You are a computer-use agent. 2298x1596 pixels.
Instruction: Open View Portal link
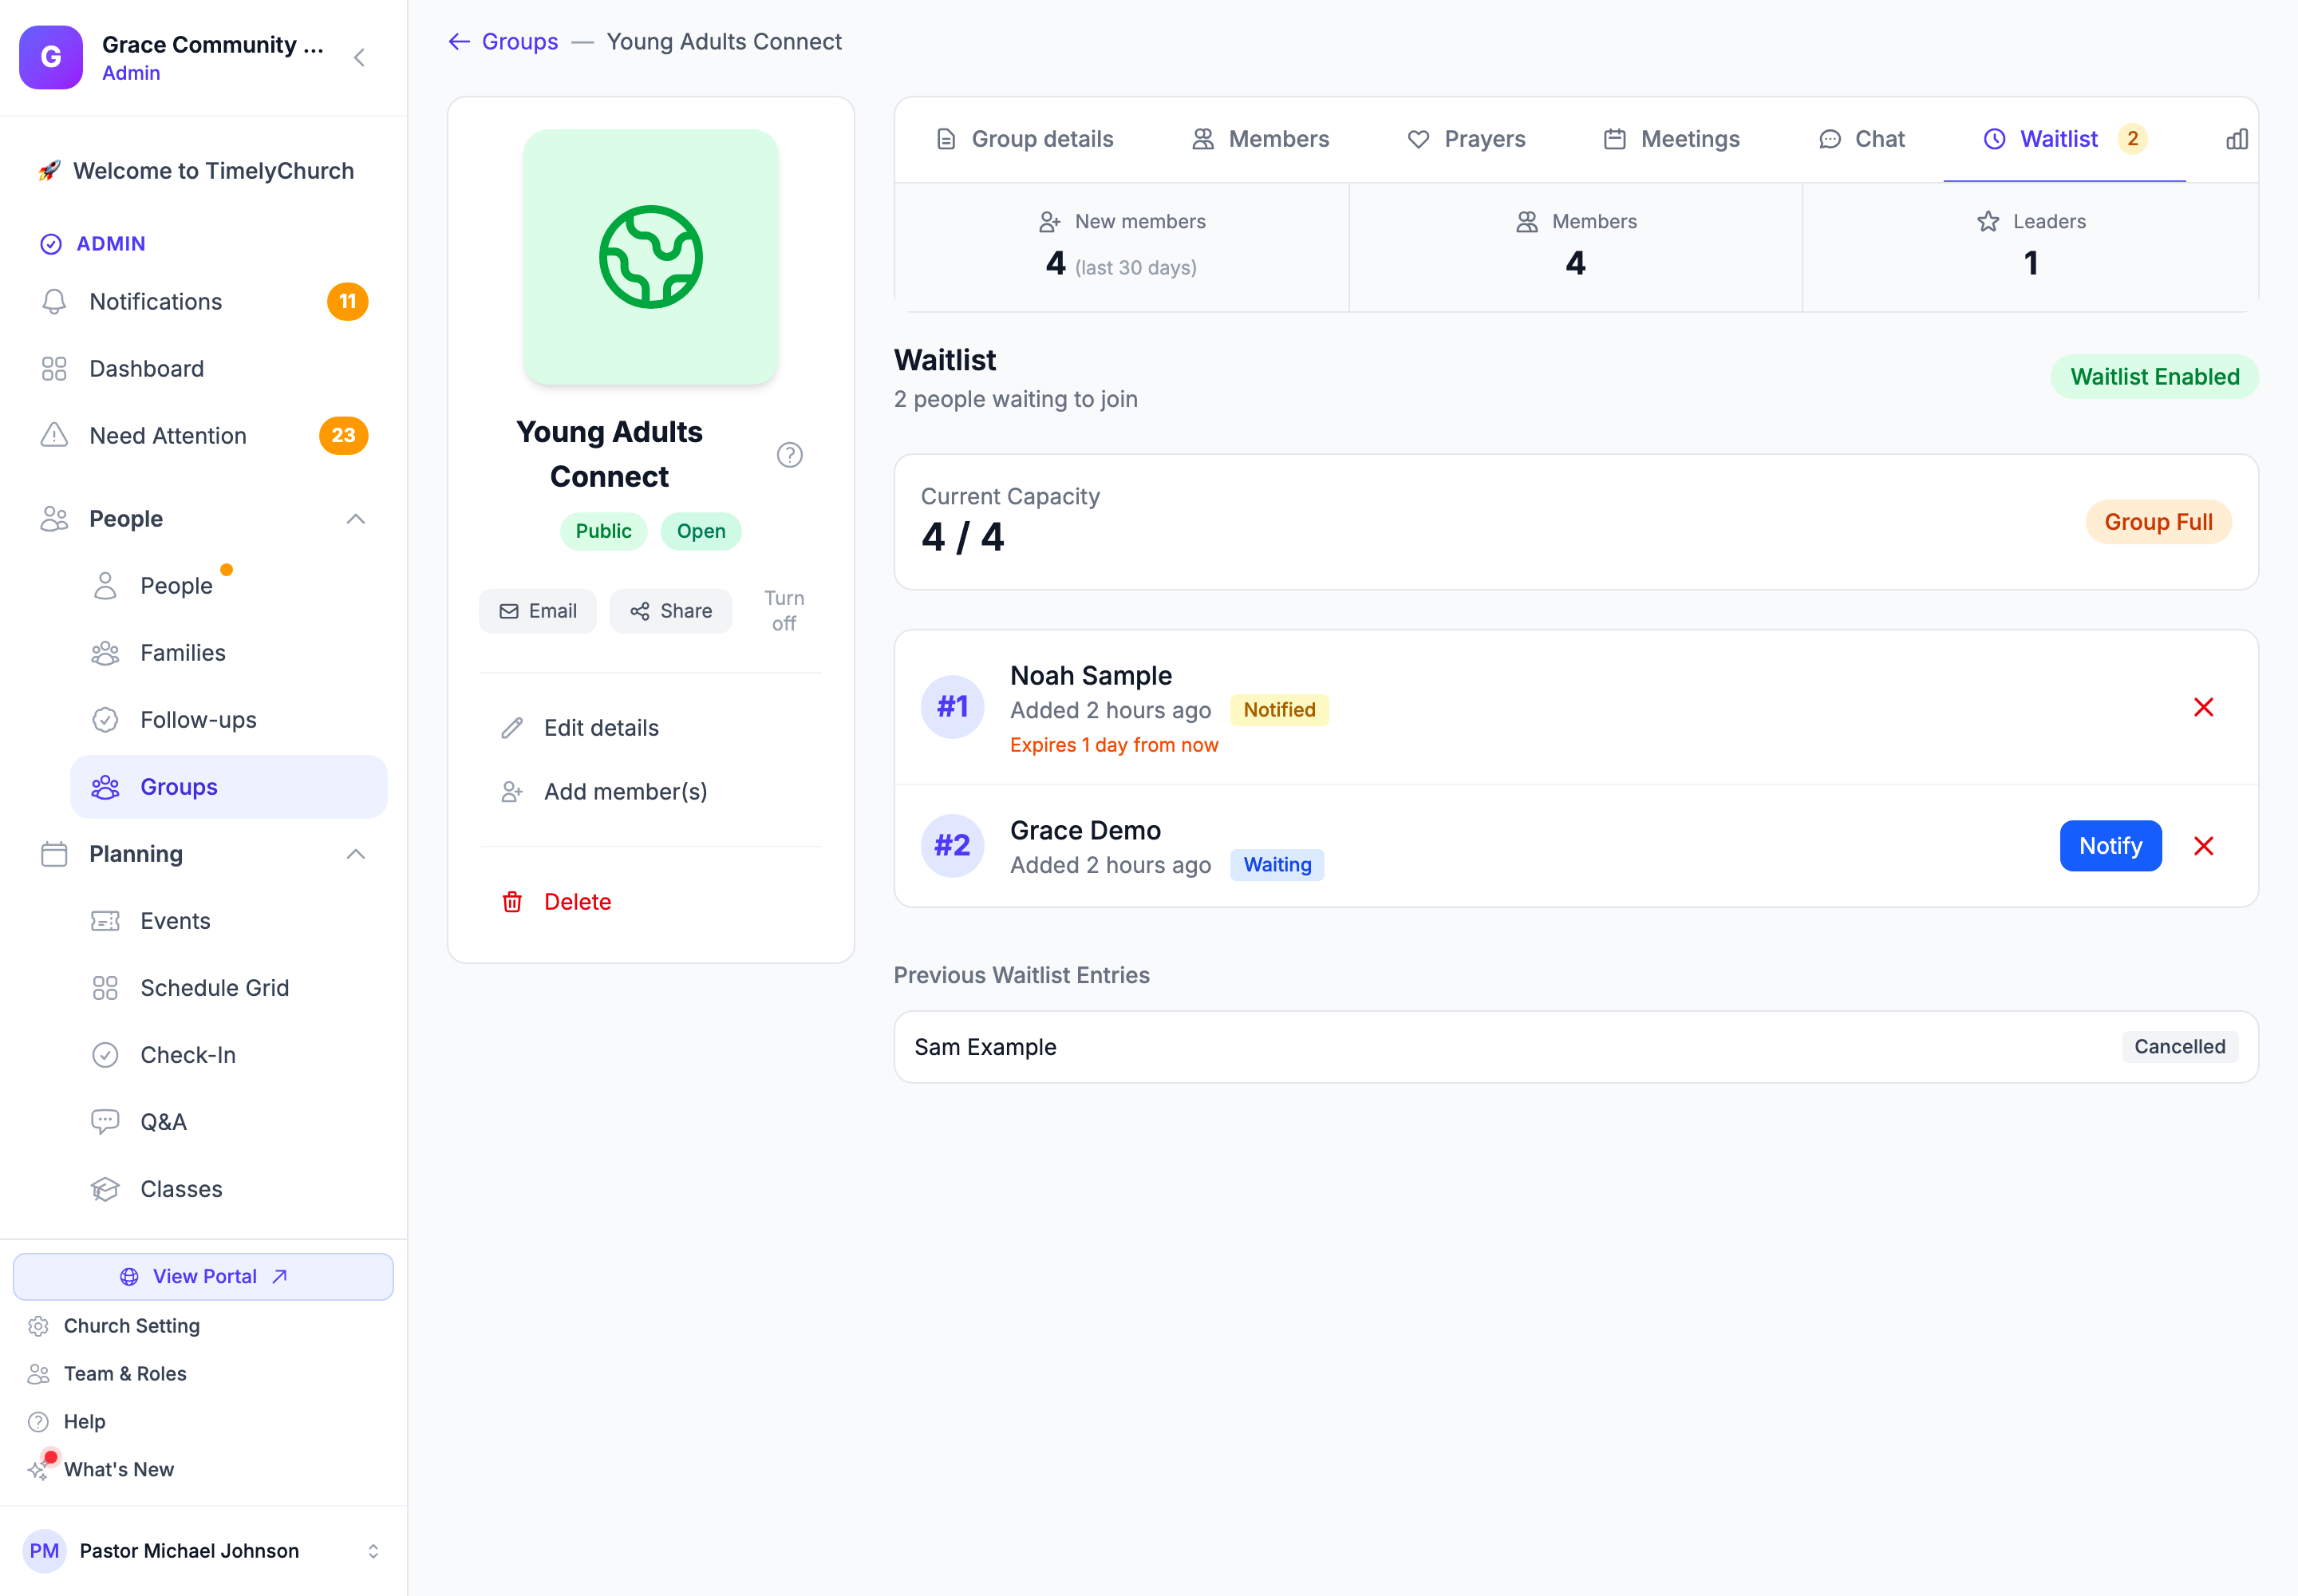(x=203, y=1277)
